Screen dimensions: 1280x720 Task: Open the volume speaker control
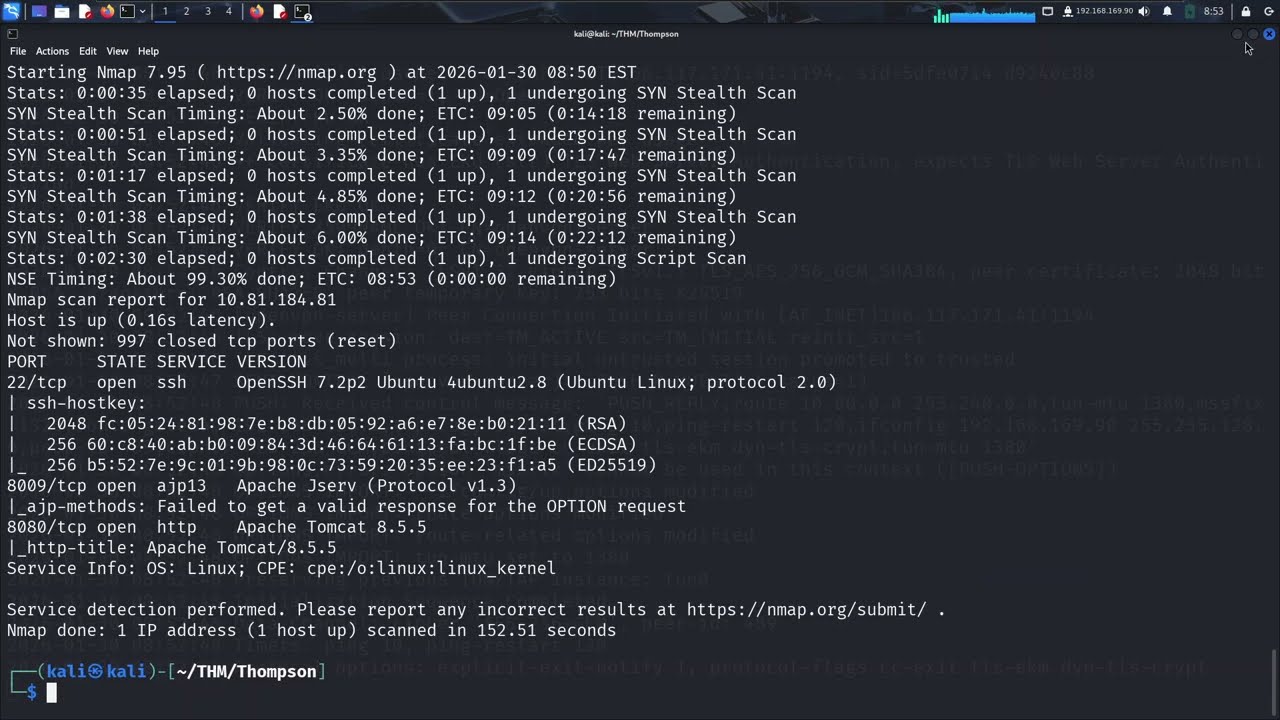pyautogui.click(x=1144, y=11)
